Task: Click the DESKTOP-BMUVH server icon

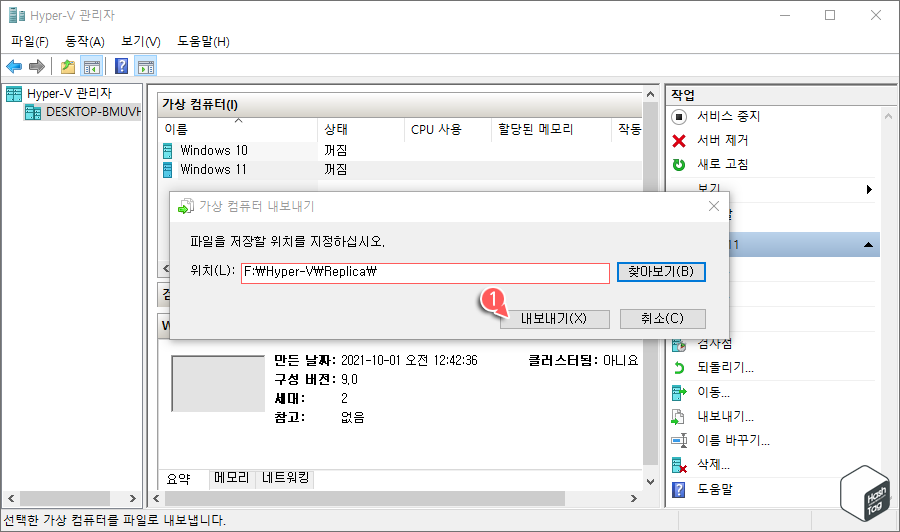Action: [x=33, y=112]
